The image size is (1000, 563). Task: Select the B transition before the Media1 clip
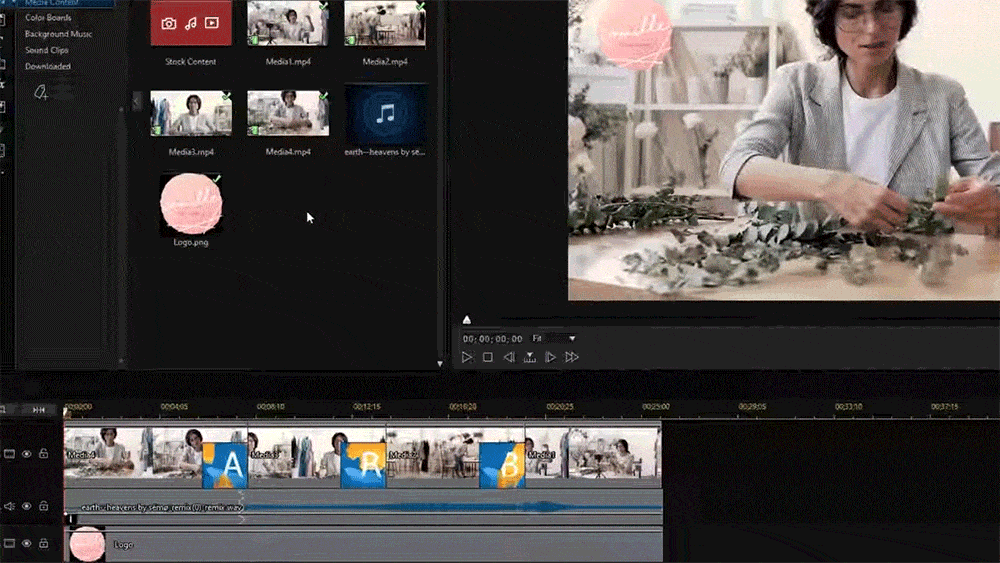click(x=502, y=465)
